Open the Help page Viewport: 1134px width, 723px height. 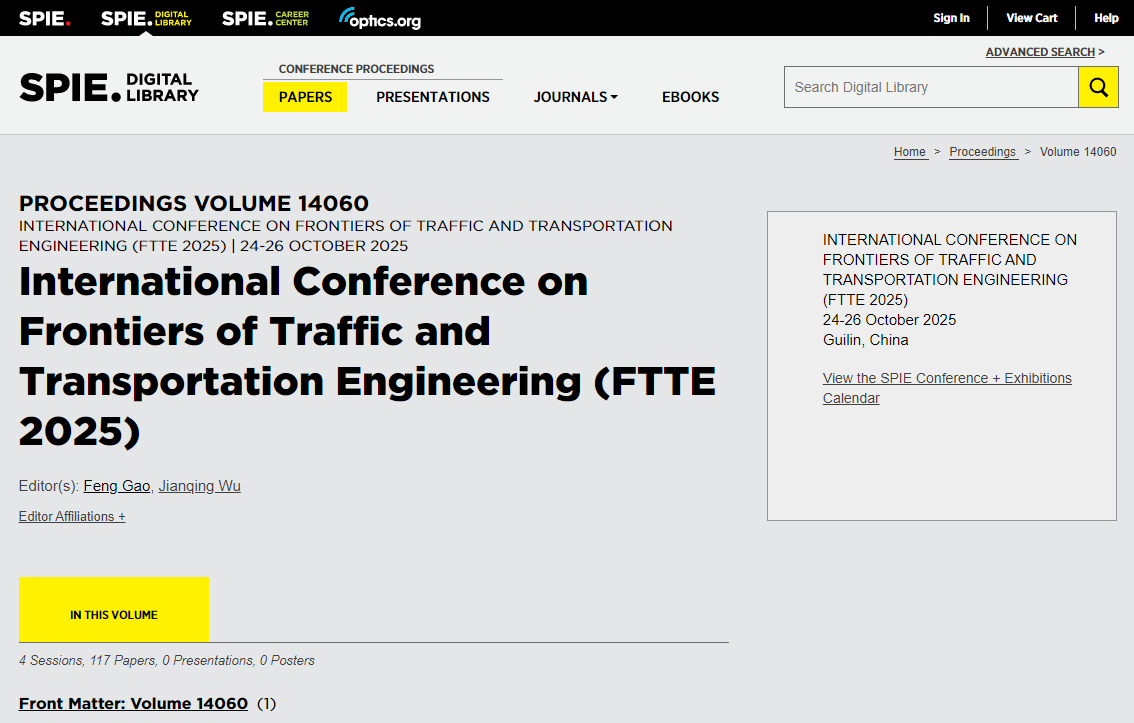[1106, 18]
